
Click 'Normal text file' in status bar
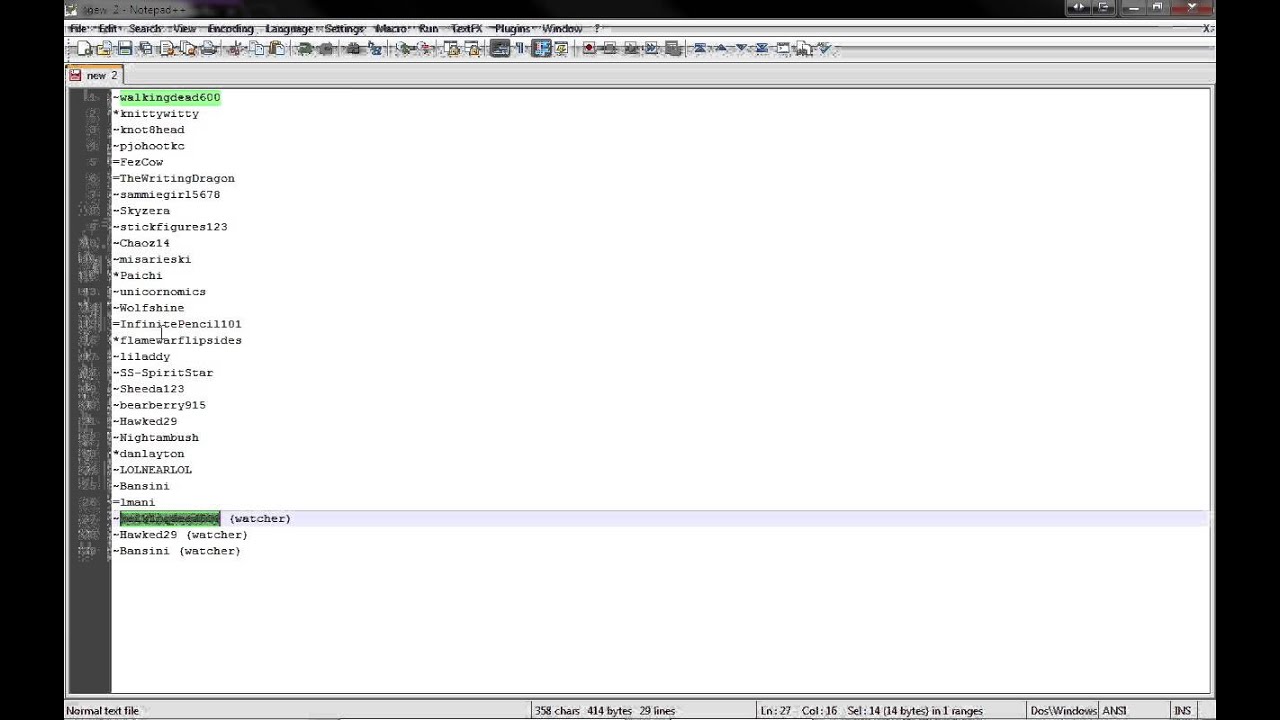coord(102,711)
